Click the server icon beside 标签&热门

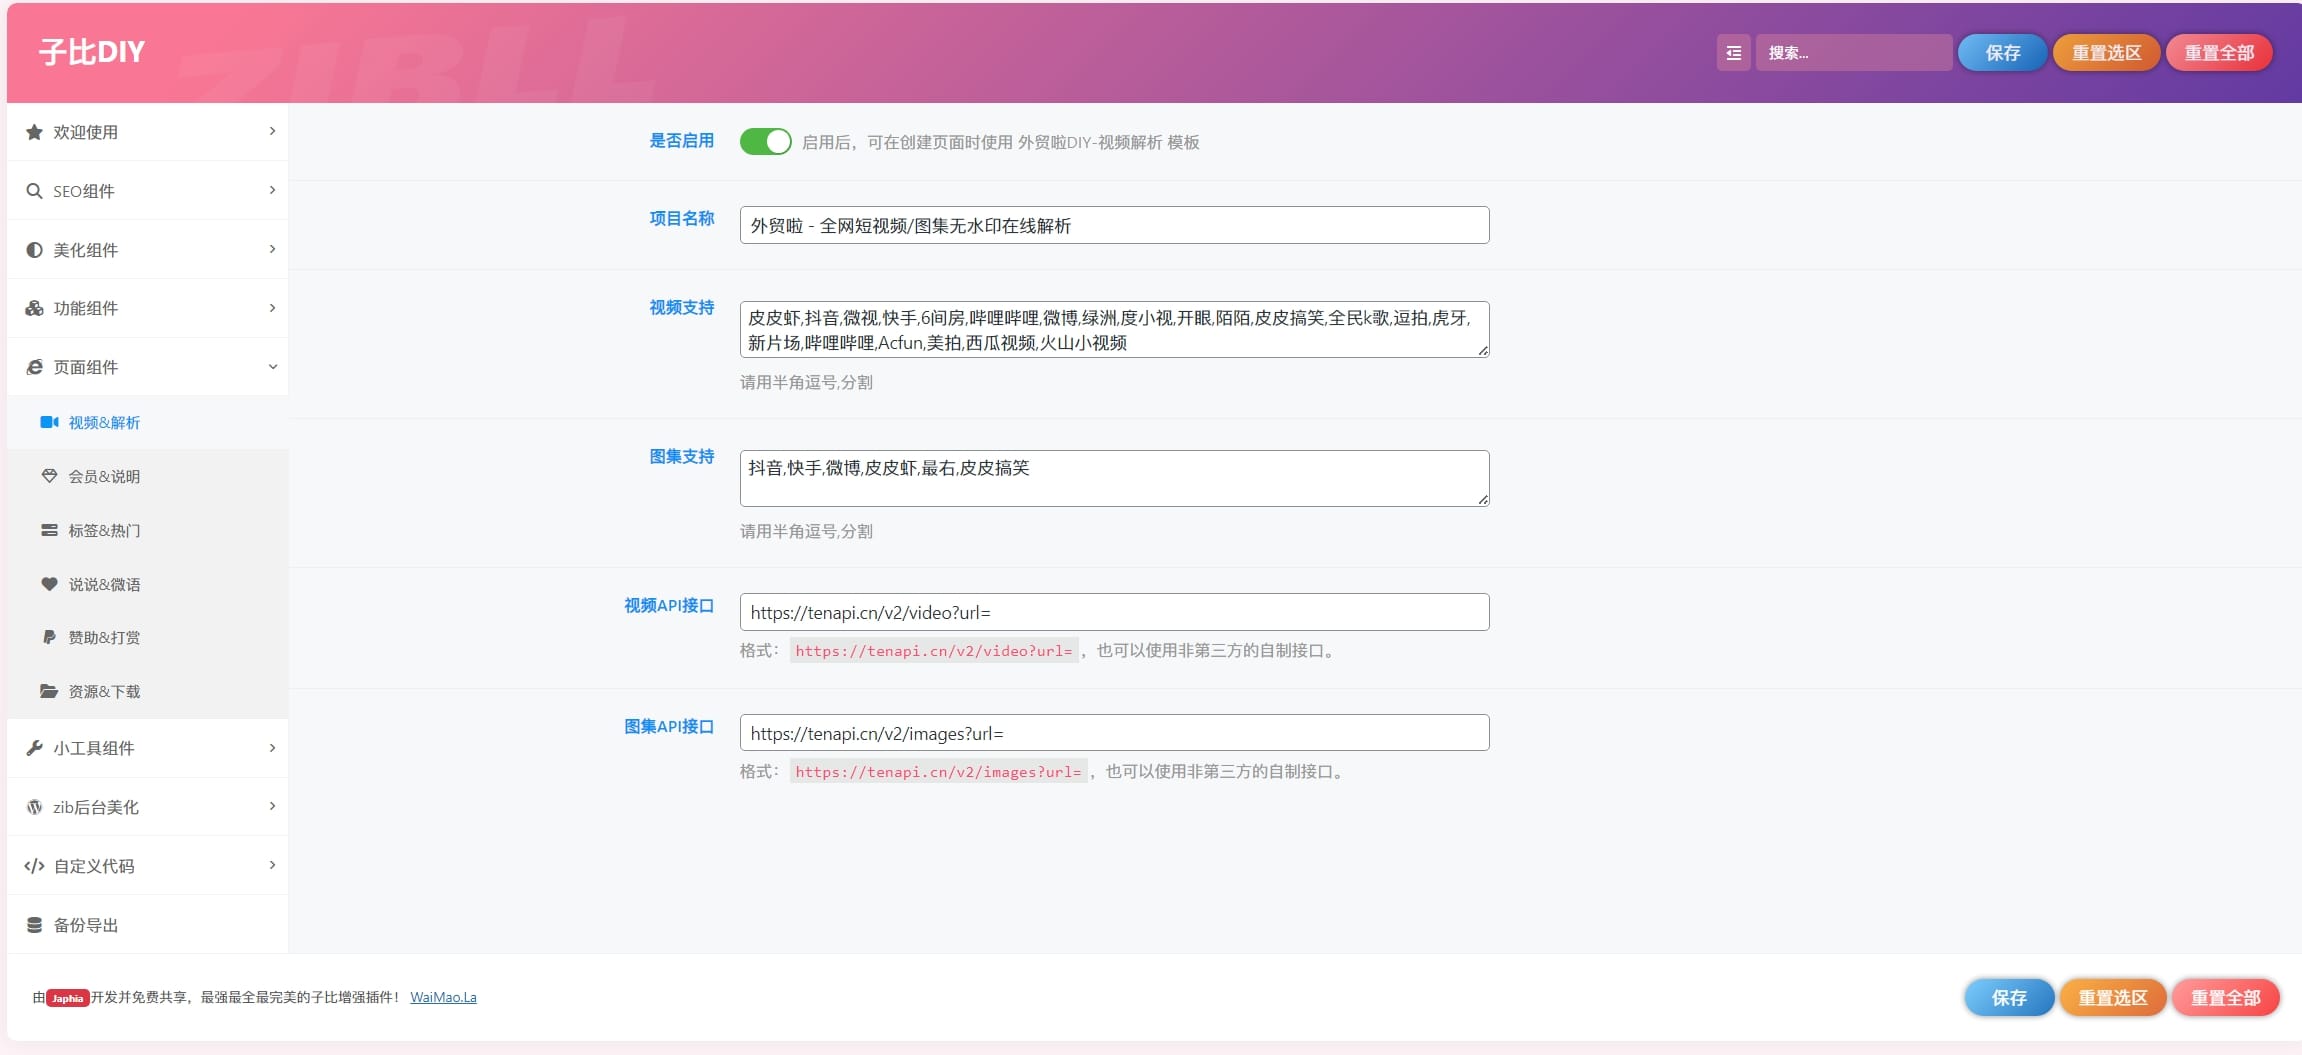coord(49,530)
